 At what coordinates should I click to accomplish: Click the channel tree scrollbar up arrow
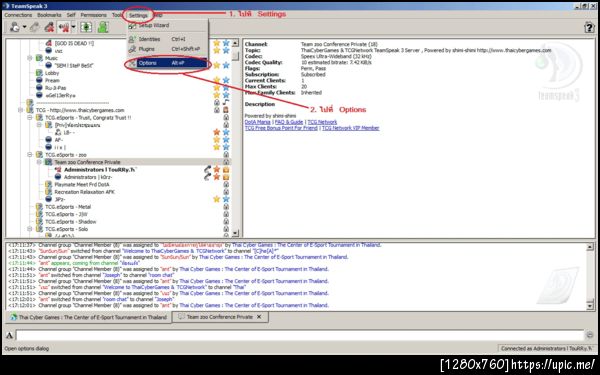point(235,43)
